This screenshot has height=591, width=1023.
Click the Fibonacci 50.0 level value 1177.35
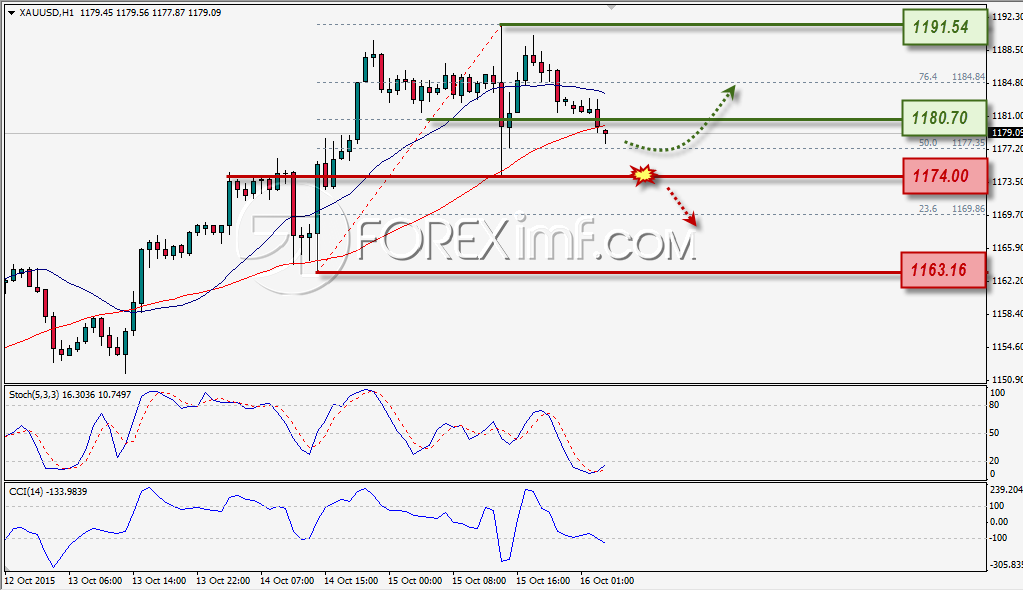968,143
